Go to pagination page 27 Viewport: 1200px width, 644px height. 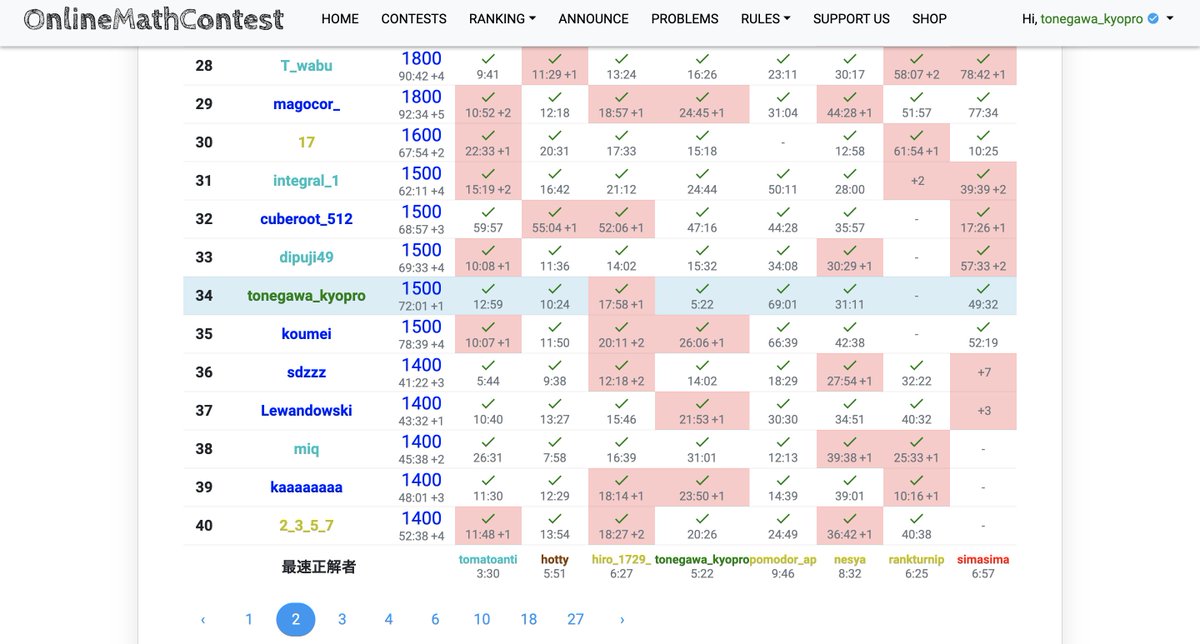[x=576, y=620]
